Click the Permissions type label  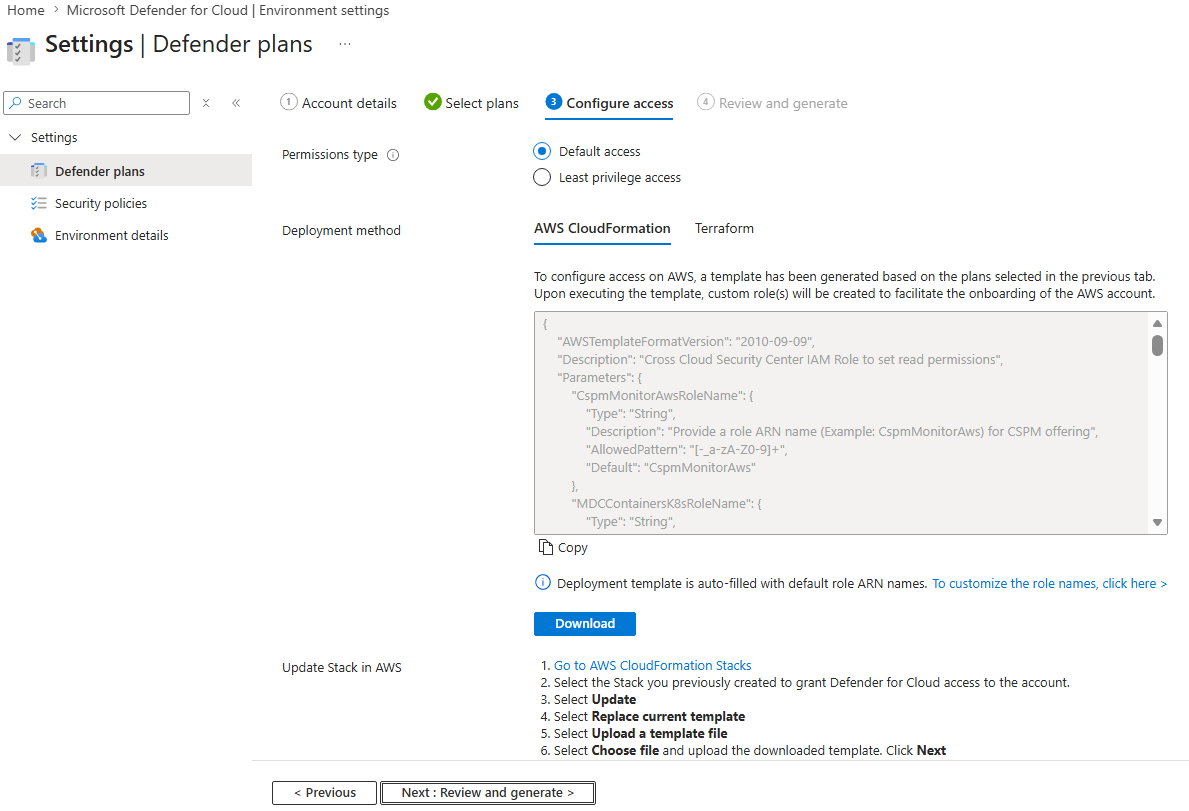tap(329, 155)
